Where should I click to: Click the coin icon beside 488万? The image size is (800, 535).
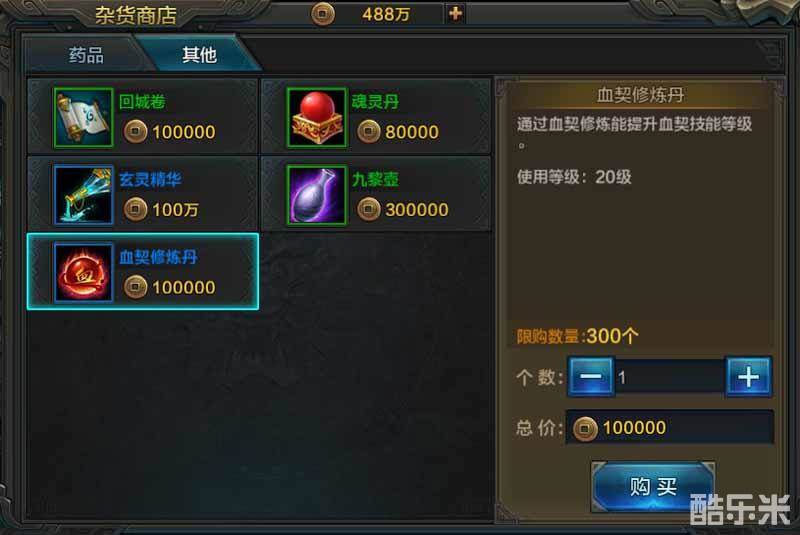click(x=323, y=14)
